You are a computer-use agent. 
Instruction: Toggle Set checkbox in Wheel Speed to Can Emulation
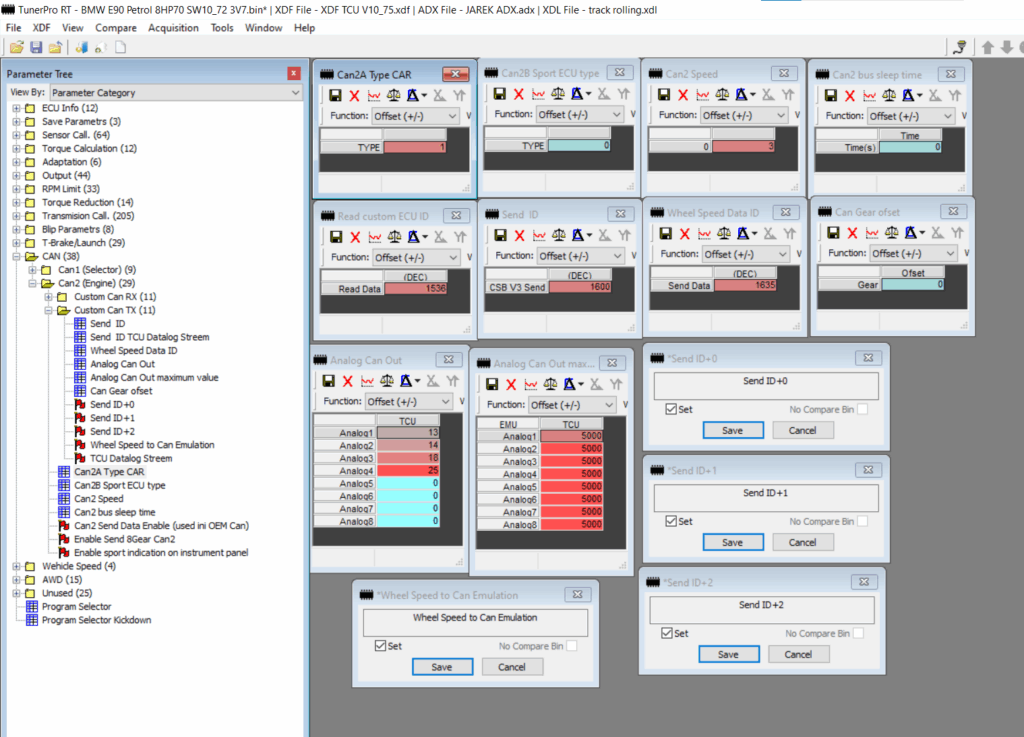pos(380,646)
